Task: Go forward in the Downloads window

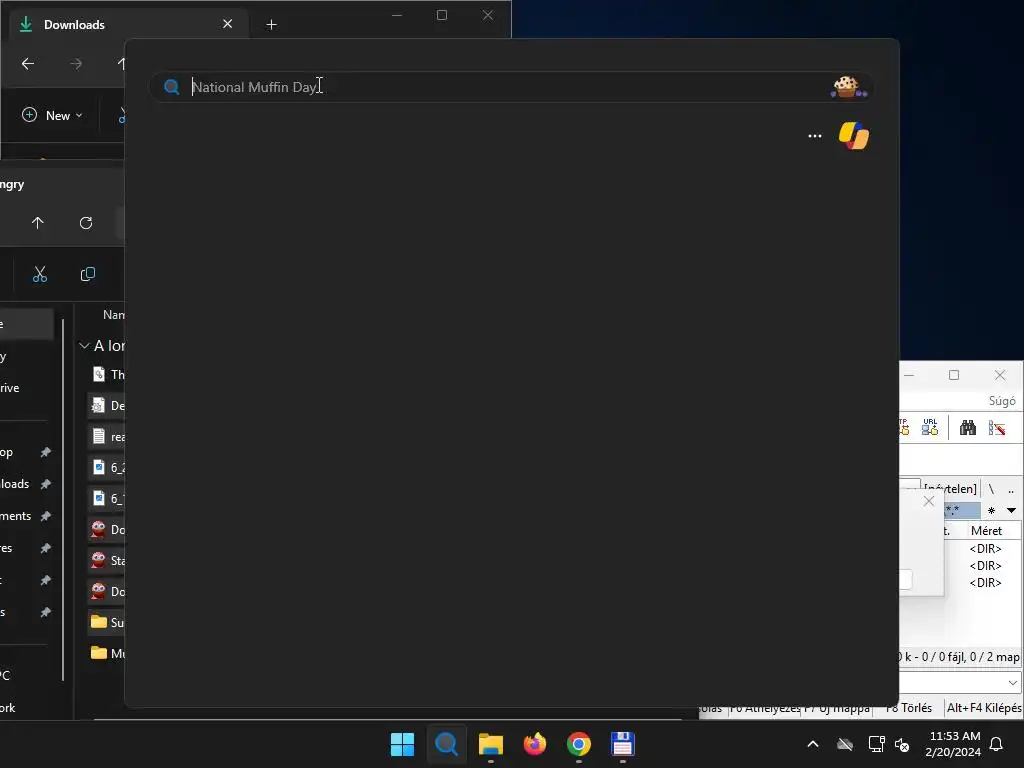Action: pos(76,63)
